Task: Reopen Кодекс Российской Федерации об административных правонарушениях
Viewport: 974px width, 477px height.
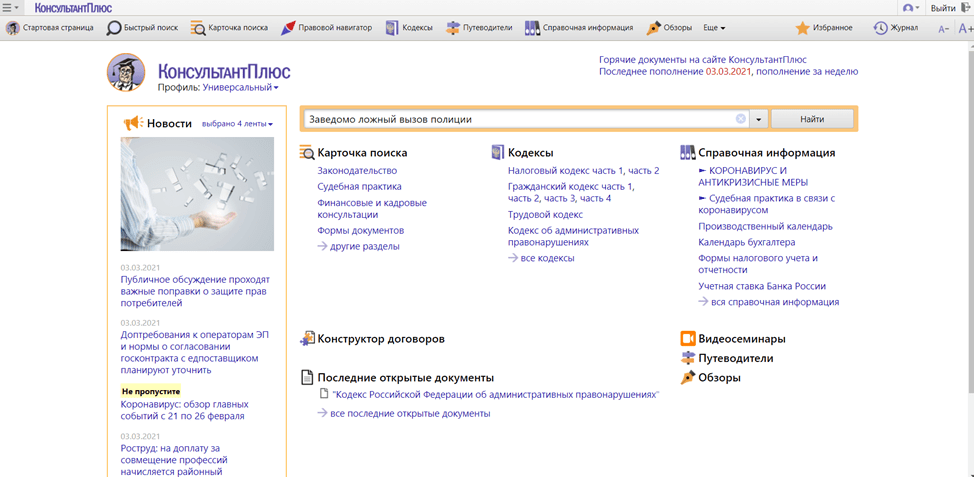Action: point(496,394)
